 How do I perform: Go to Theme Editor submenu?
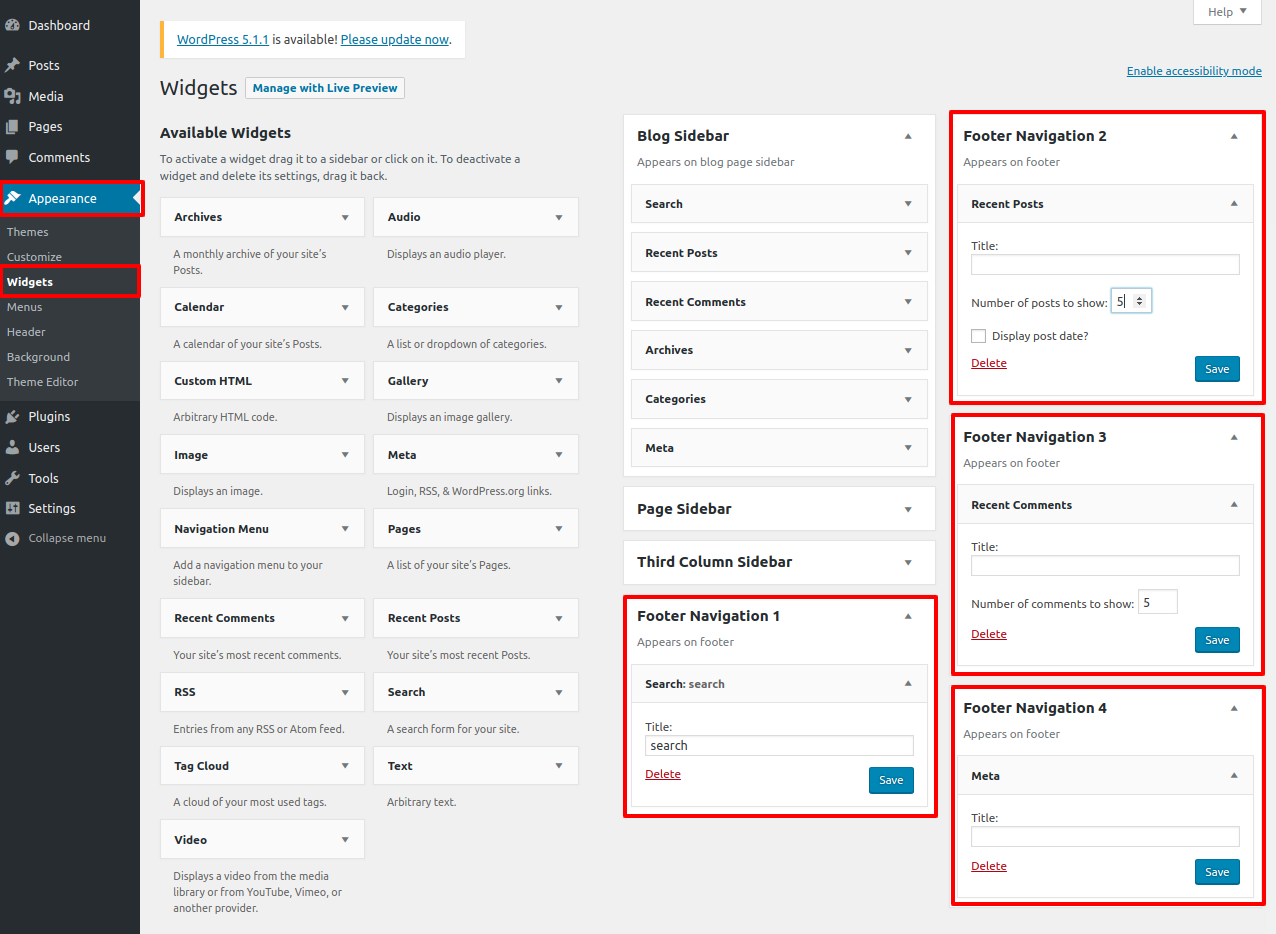pyautogui.click(x=42, y=382)
